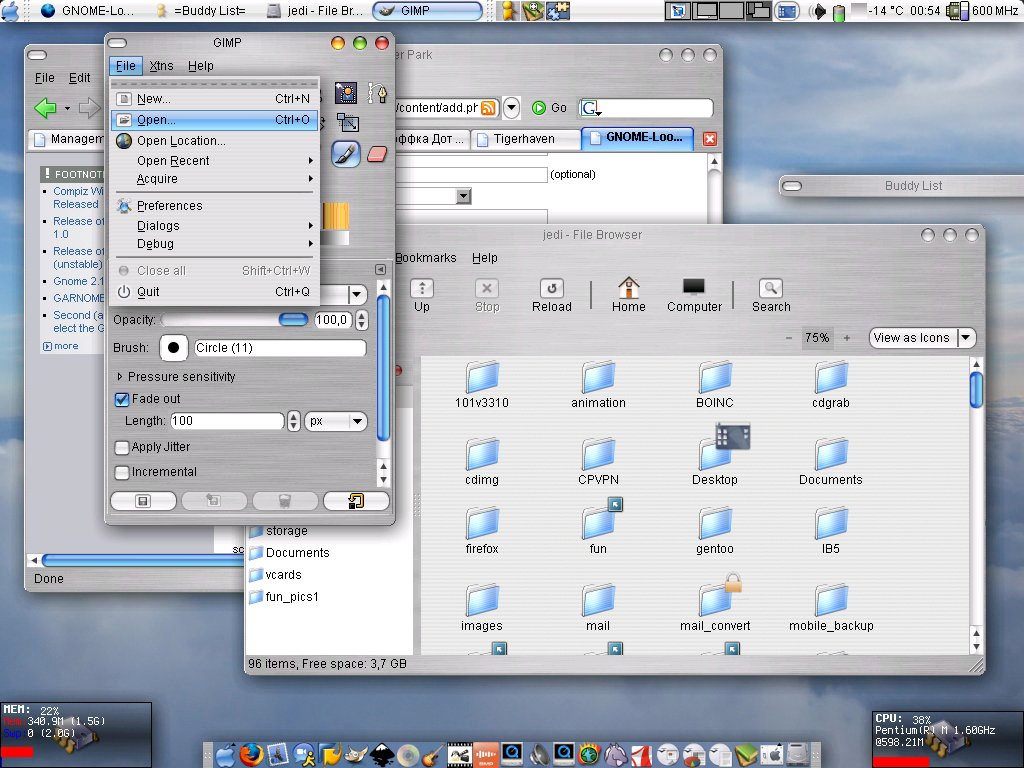1024x768 pixels.
Task: Open the Bookmarks menu in File Browser
Action: [425, 258]
